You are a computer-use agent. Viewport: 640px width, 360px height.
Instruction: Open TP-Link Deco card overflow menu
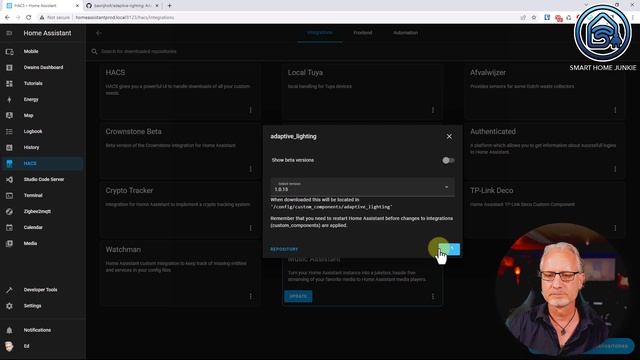click(x=615, y=228)
